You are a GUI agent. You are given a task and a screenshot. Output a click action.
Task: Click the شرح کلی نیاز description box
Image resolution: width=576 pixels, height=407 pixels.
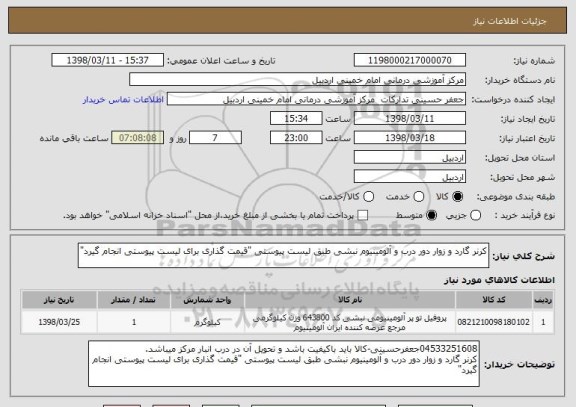tap(283, 255)
